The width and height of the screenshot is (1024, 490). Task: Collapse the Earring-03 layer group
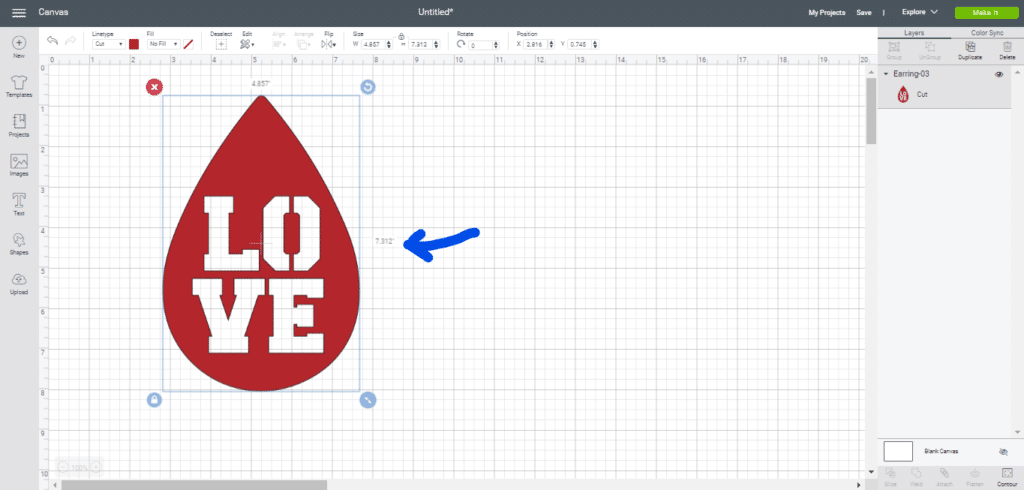pyautogui.click(x=886, y=75)
